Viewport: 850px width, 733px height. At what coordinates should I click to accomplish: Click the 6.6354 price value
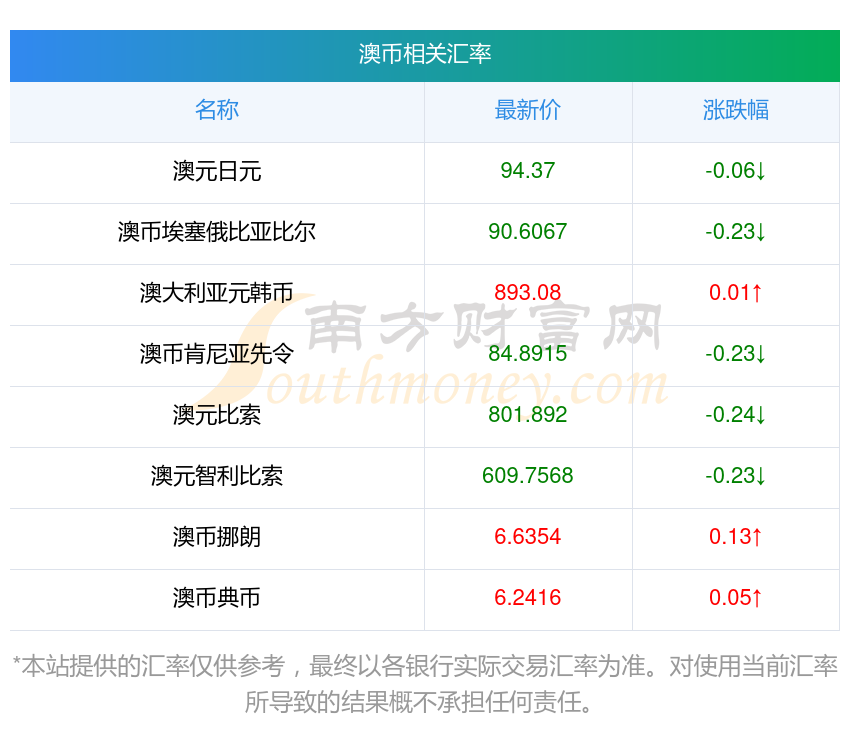pyautogui.click(x=527, y=537)
